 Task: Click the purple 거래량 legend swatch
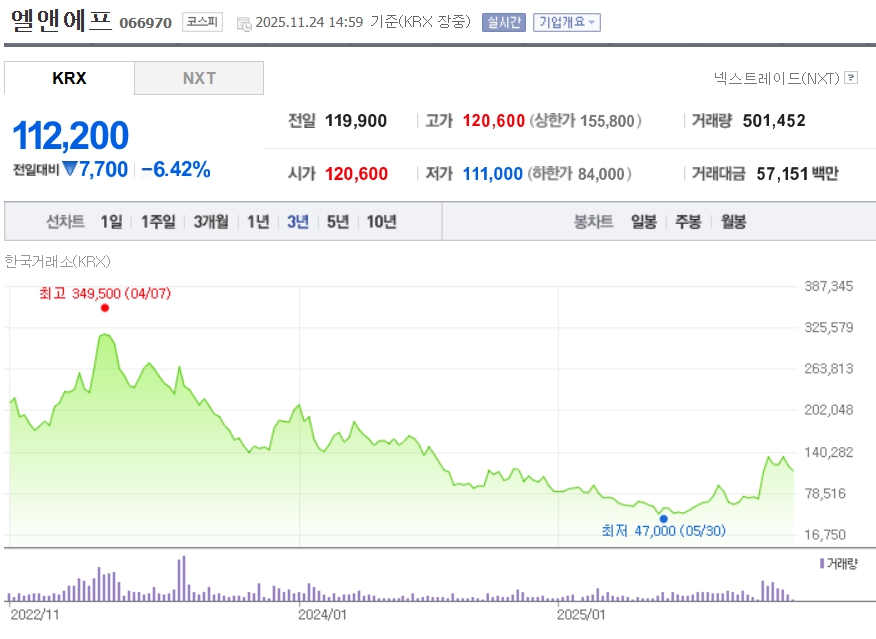[x=822, y=563]
